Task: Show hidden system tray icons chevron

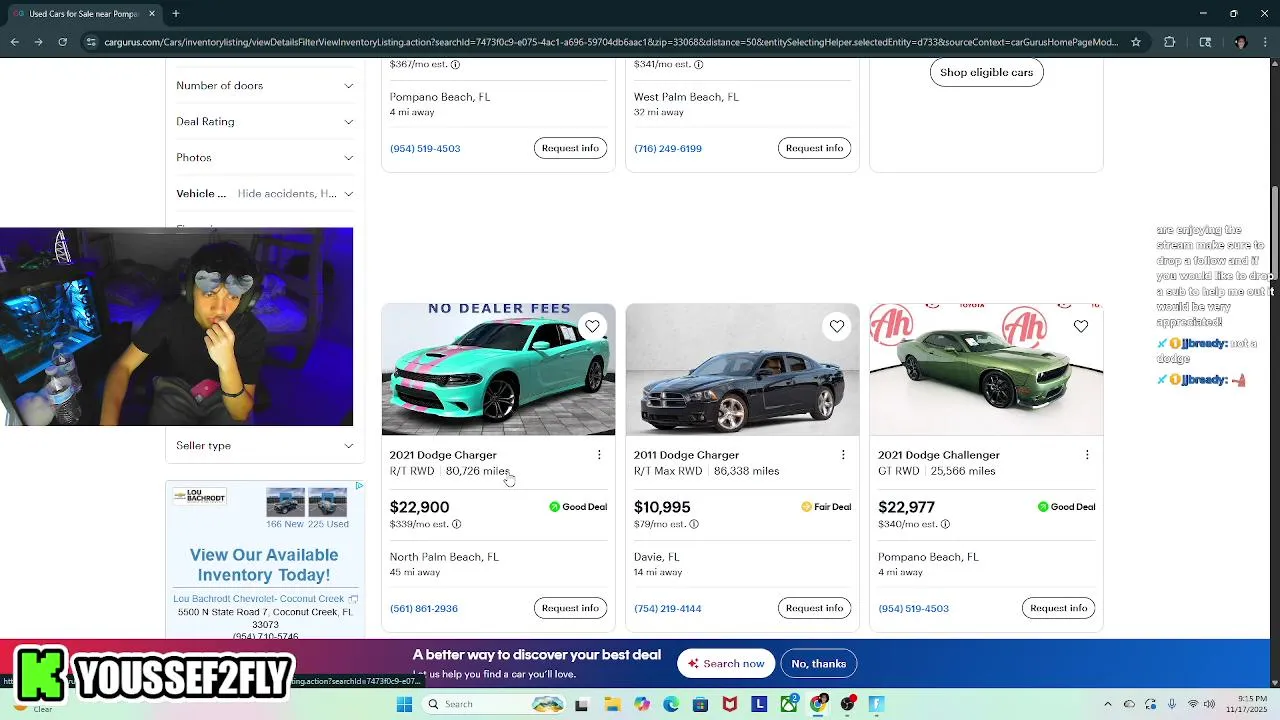Action: tap(1108, 704)
